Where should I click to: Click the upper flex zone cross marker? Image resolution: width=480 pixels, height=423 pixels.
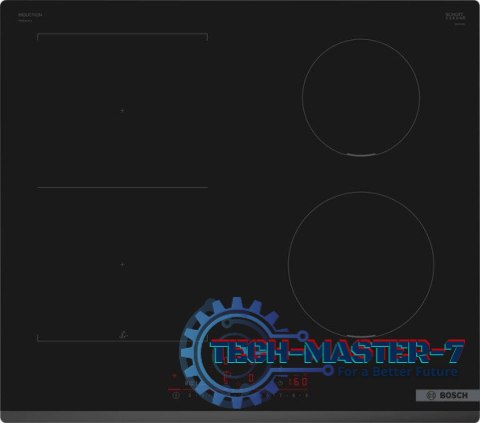click(122, 110)
